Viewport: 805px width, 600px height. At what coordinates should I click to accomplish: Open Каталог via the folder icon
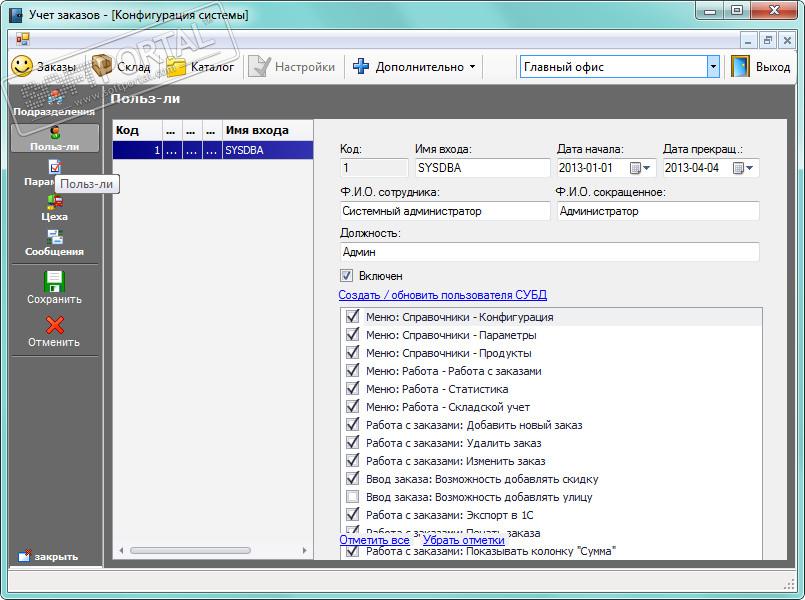[x=176, y=66]
